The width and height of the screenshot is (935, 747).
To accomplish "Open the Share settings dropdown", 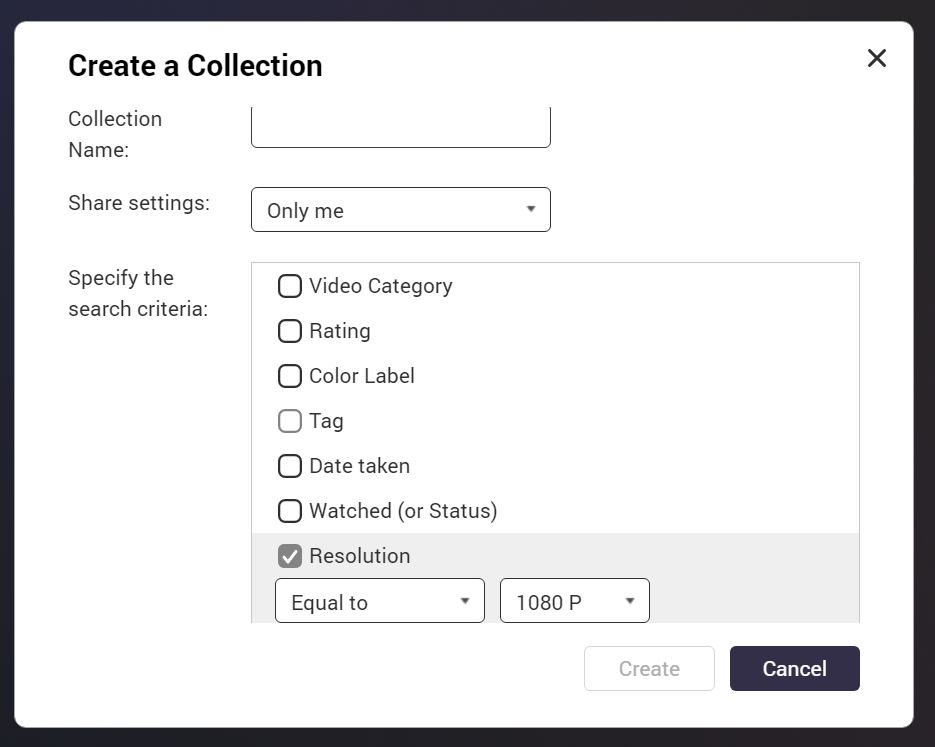I will click(401, 210).
